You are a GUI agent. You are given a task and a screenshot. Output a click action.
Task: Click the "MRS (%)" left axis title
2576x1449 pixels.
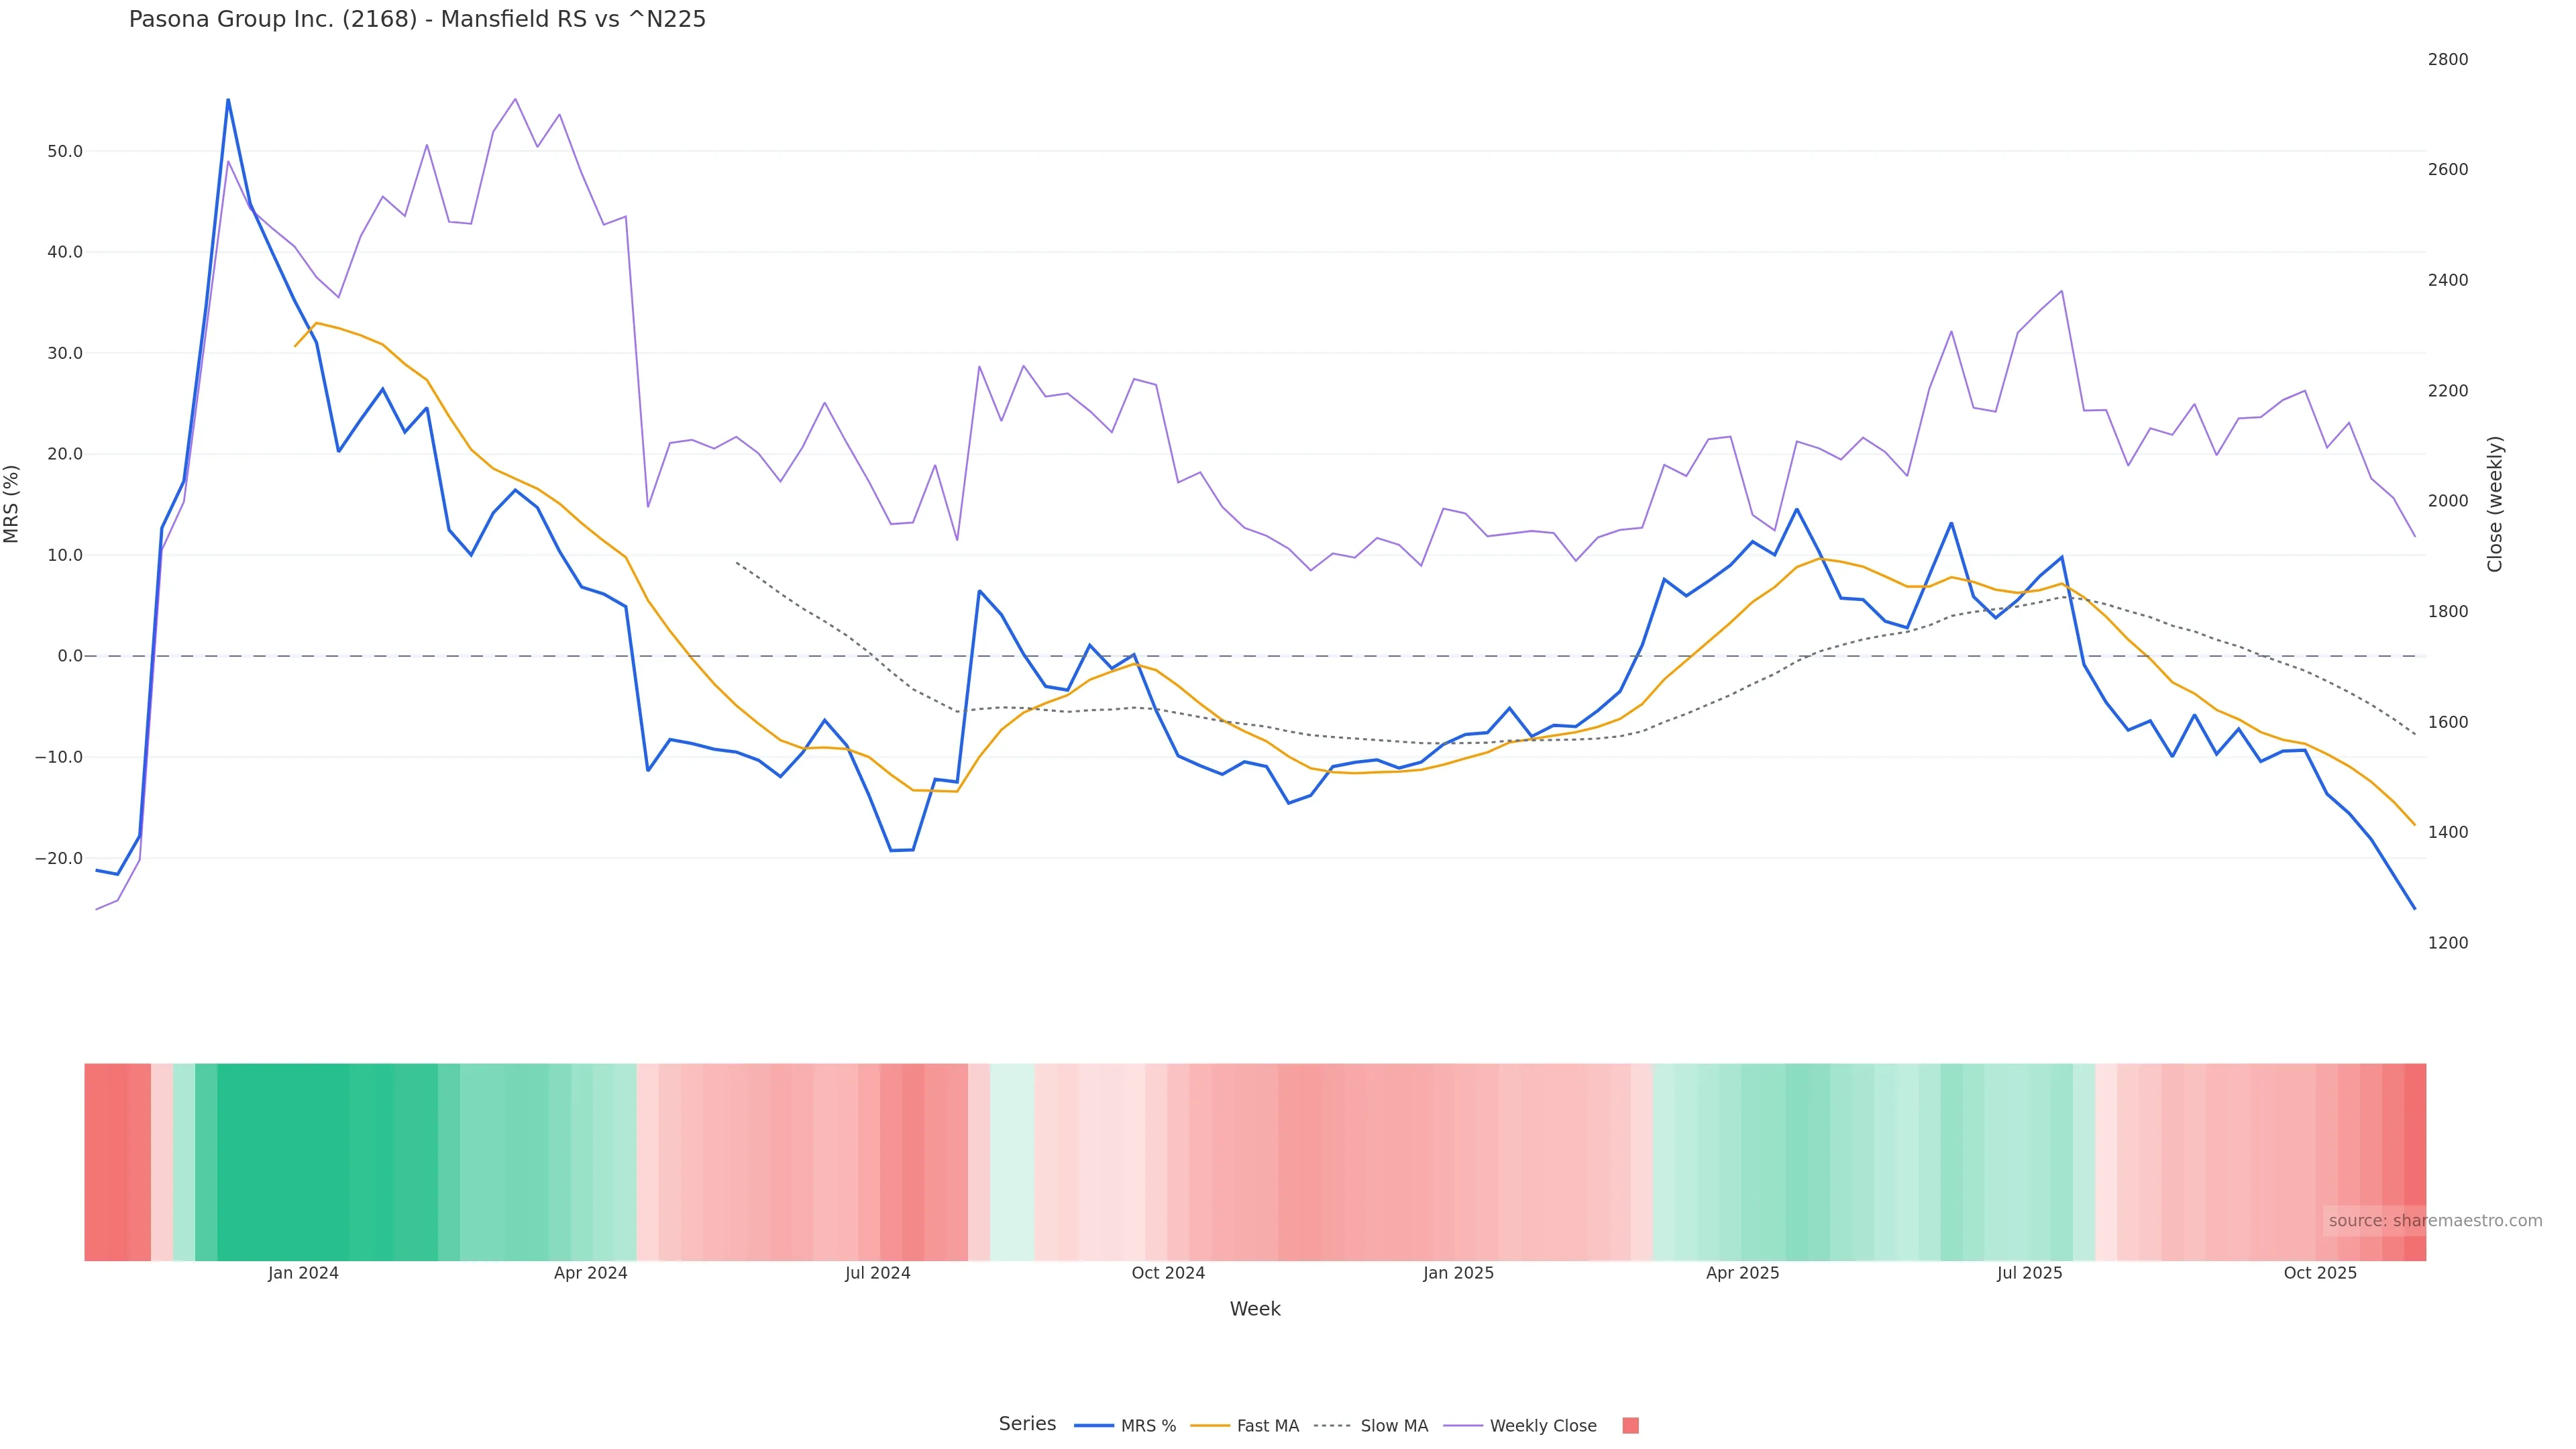(12, 503)
